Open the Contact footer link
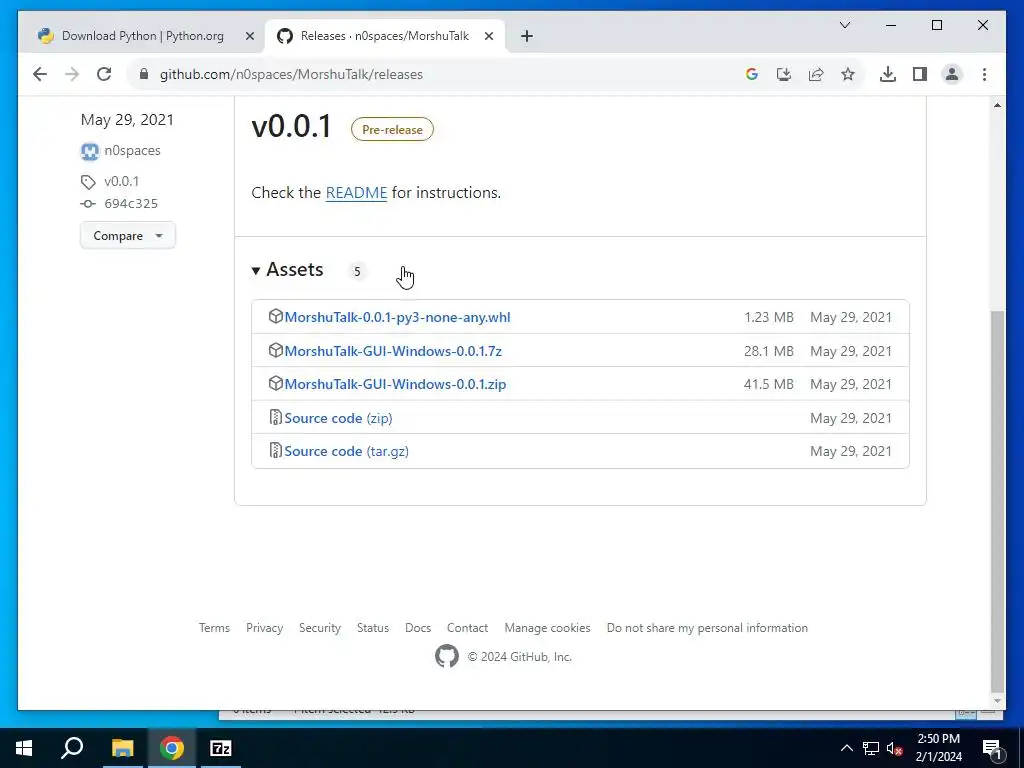 tap(468, 628)
